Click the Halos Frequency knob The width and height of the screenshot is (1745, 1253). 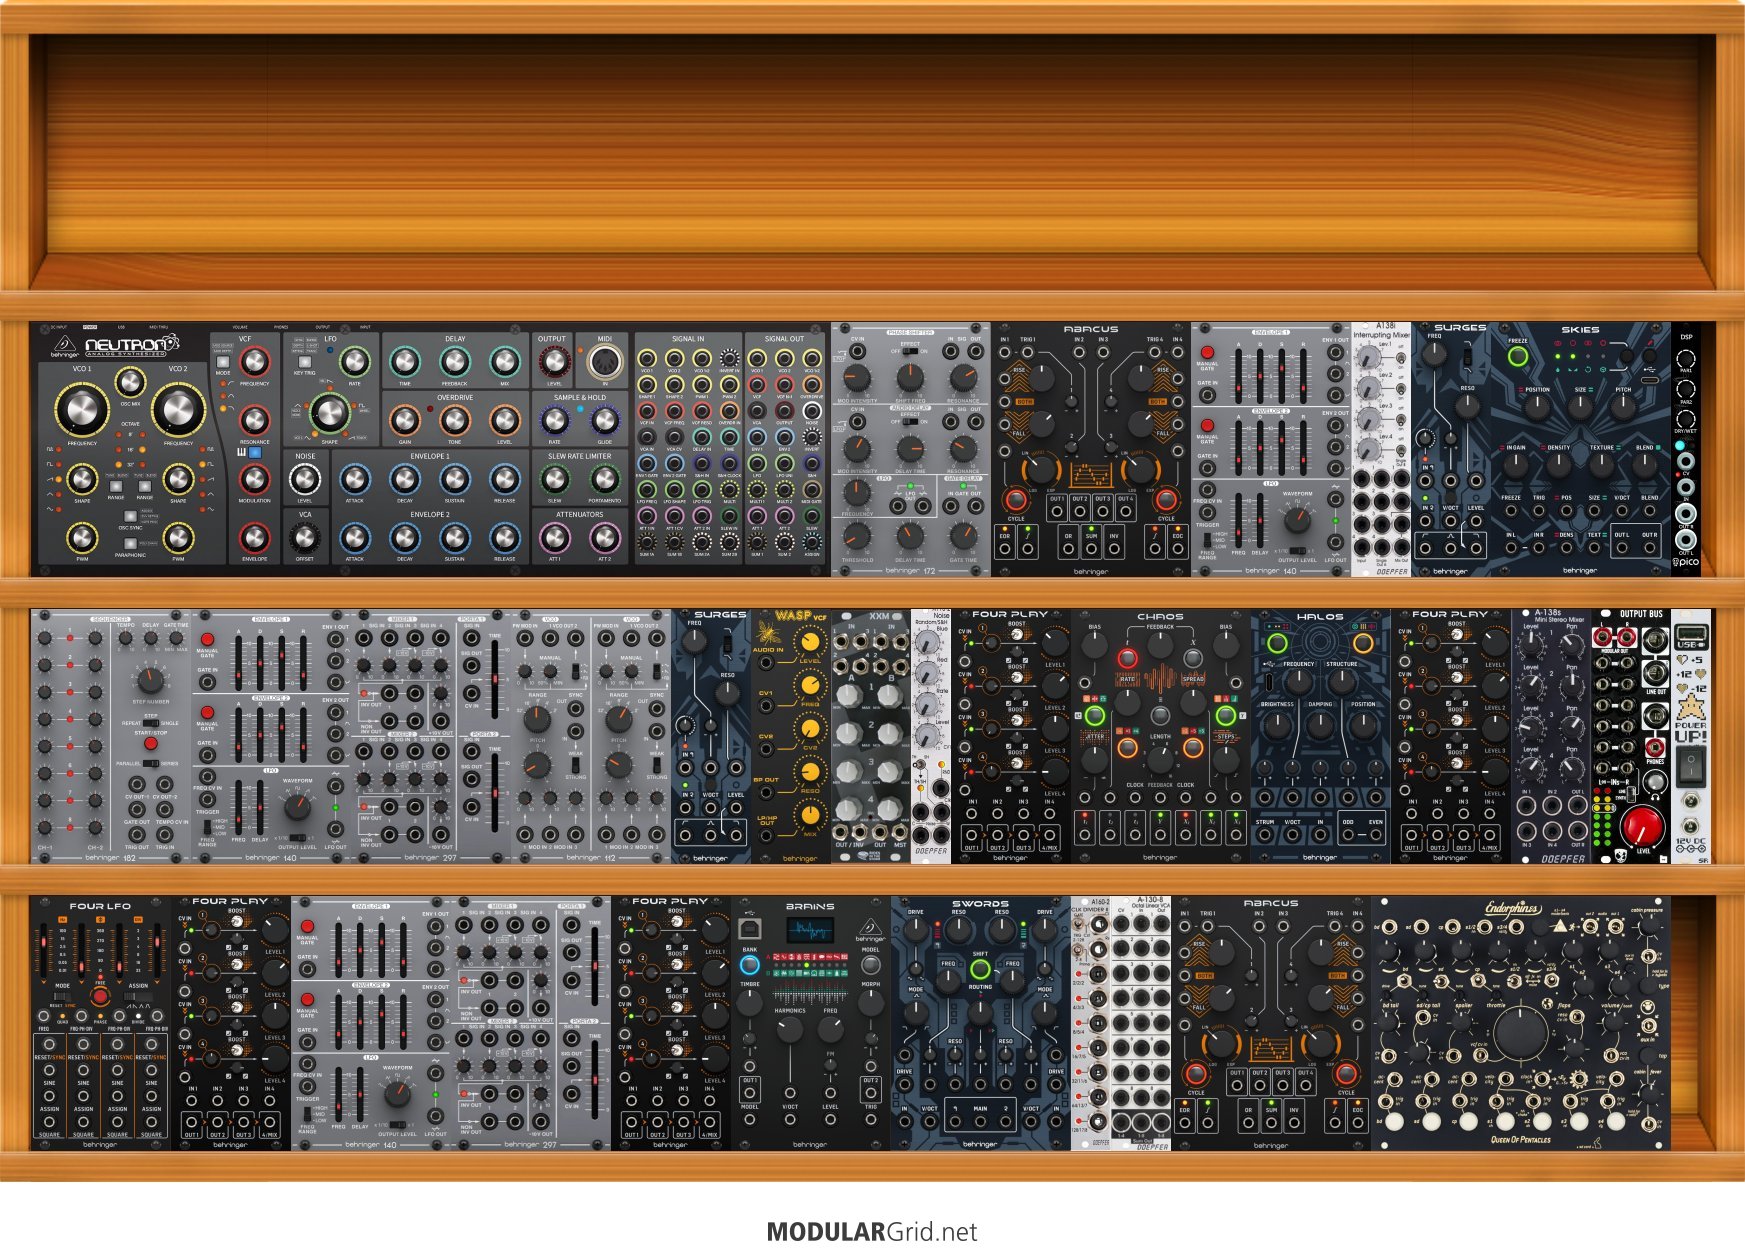click(1298, 683)
